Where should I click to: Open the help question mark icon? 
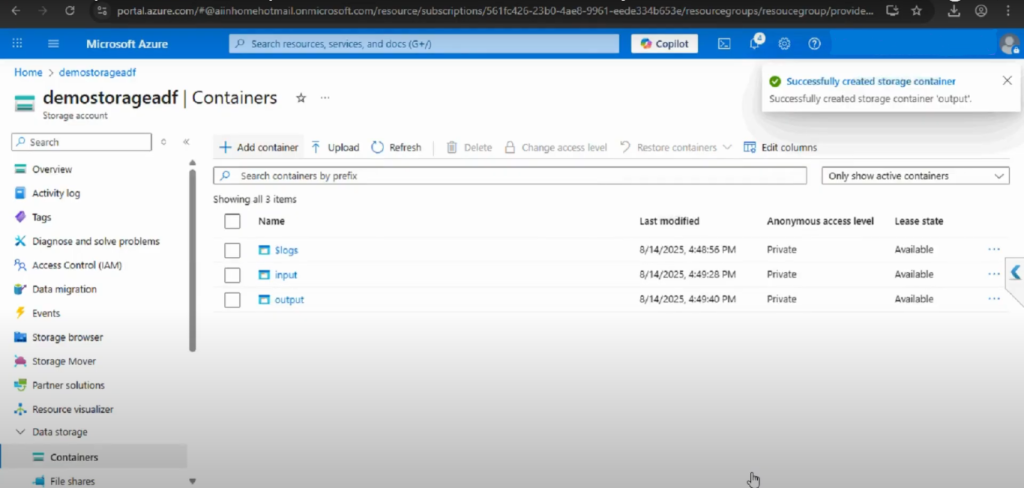pyautogui.click(x=814, y=44)
